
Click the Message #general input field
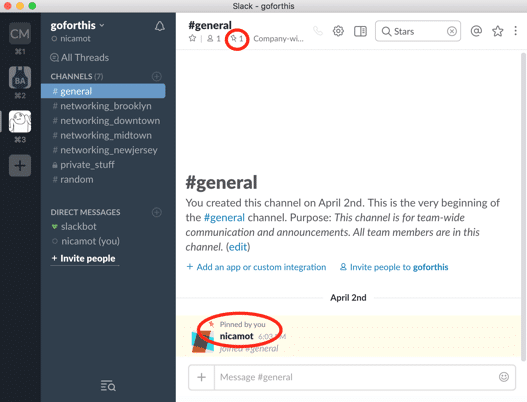click(356, 377)
